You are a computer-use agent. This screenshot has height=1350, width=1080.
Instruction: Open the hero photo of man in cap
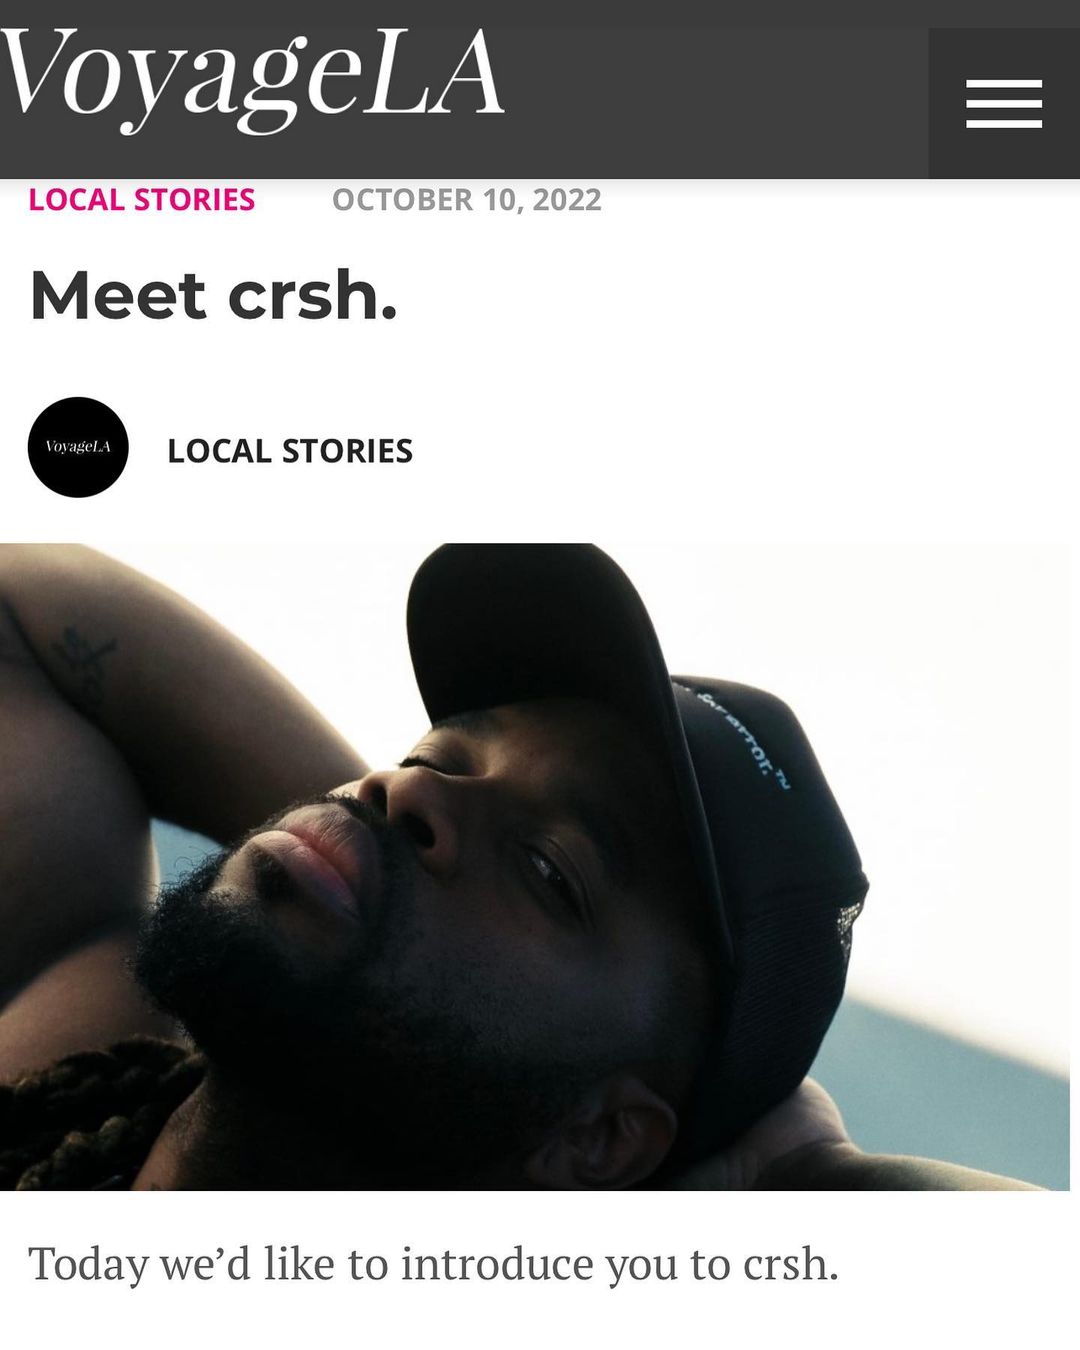(535, 866)
